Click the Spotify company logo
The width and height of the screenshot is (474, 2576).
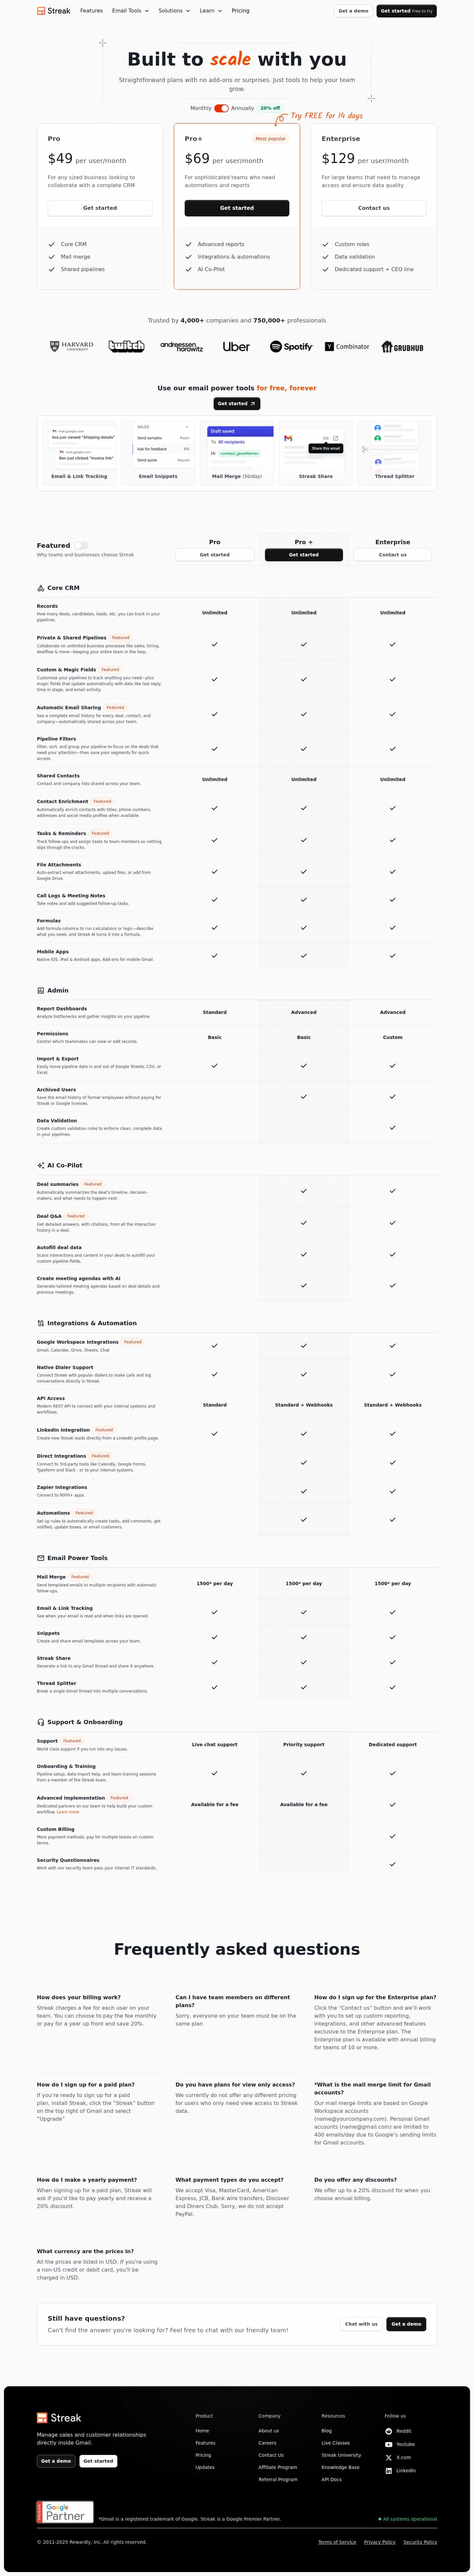(x=291, y=347)
